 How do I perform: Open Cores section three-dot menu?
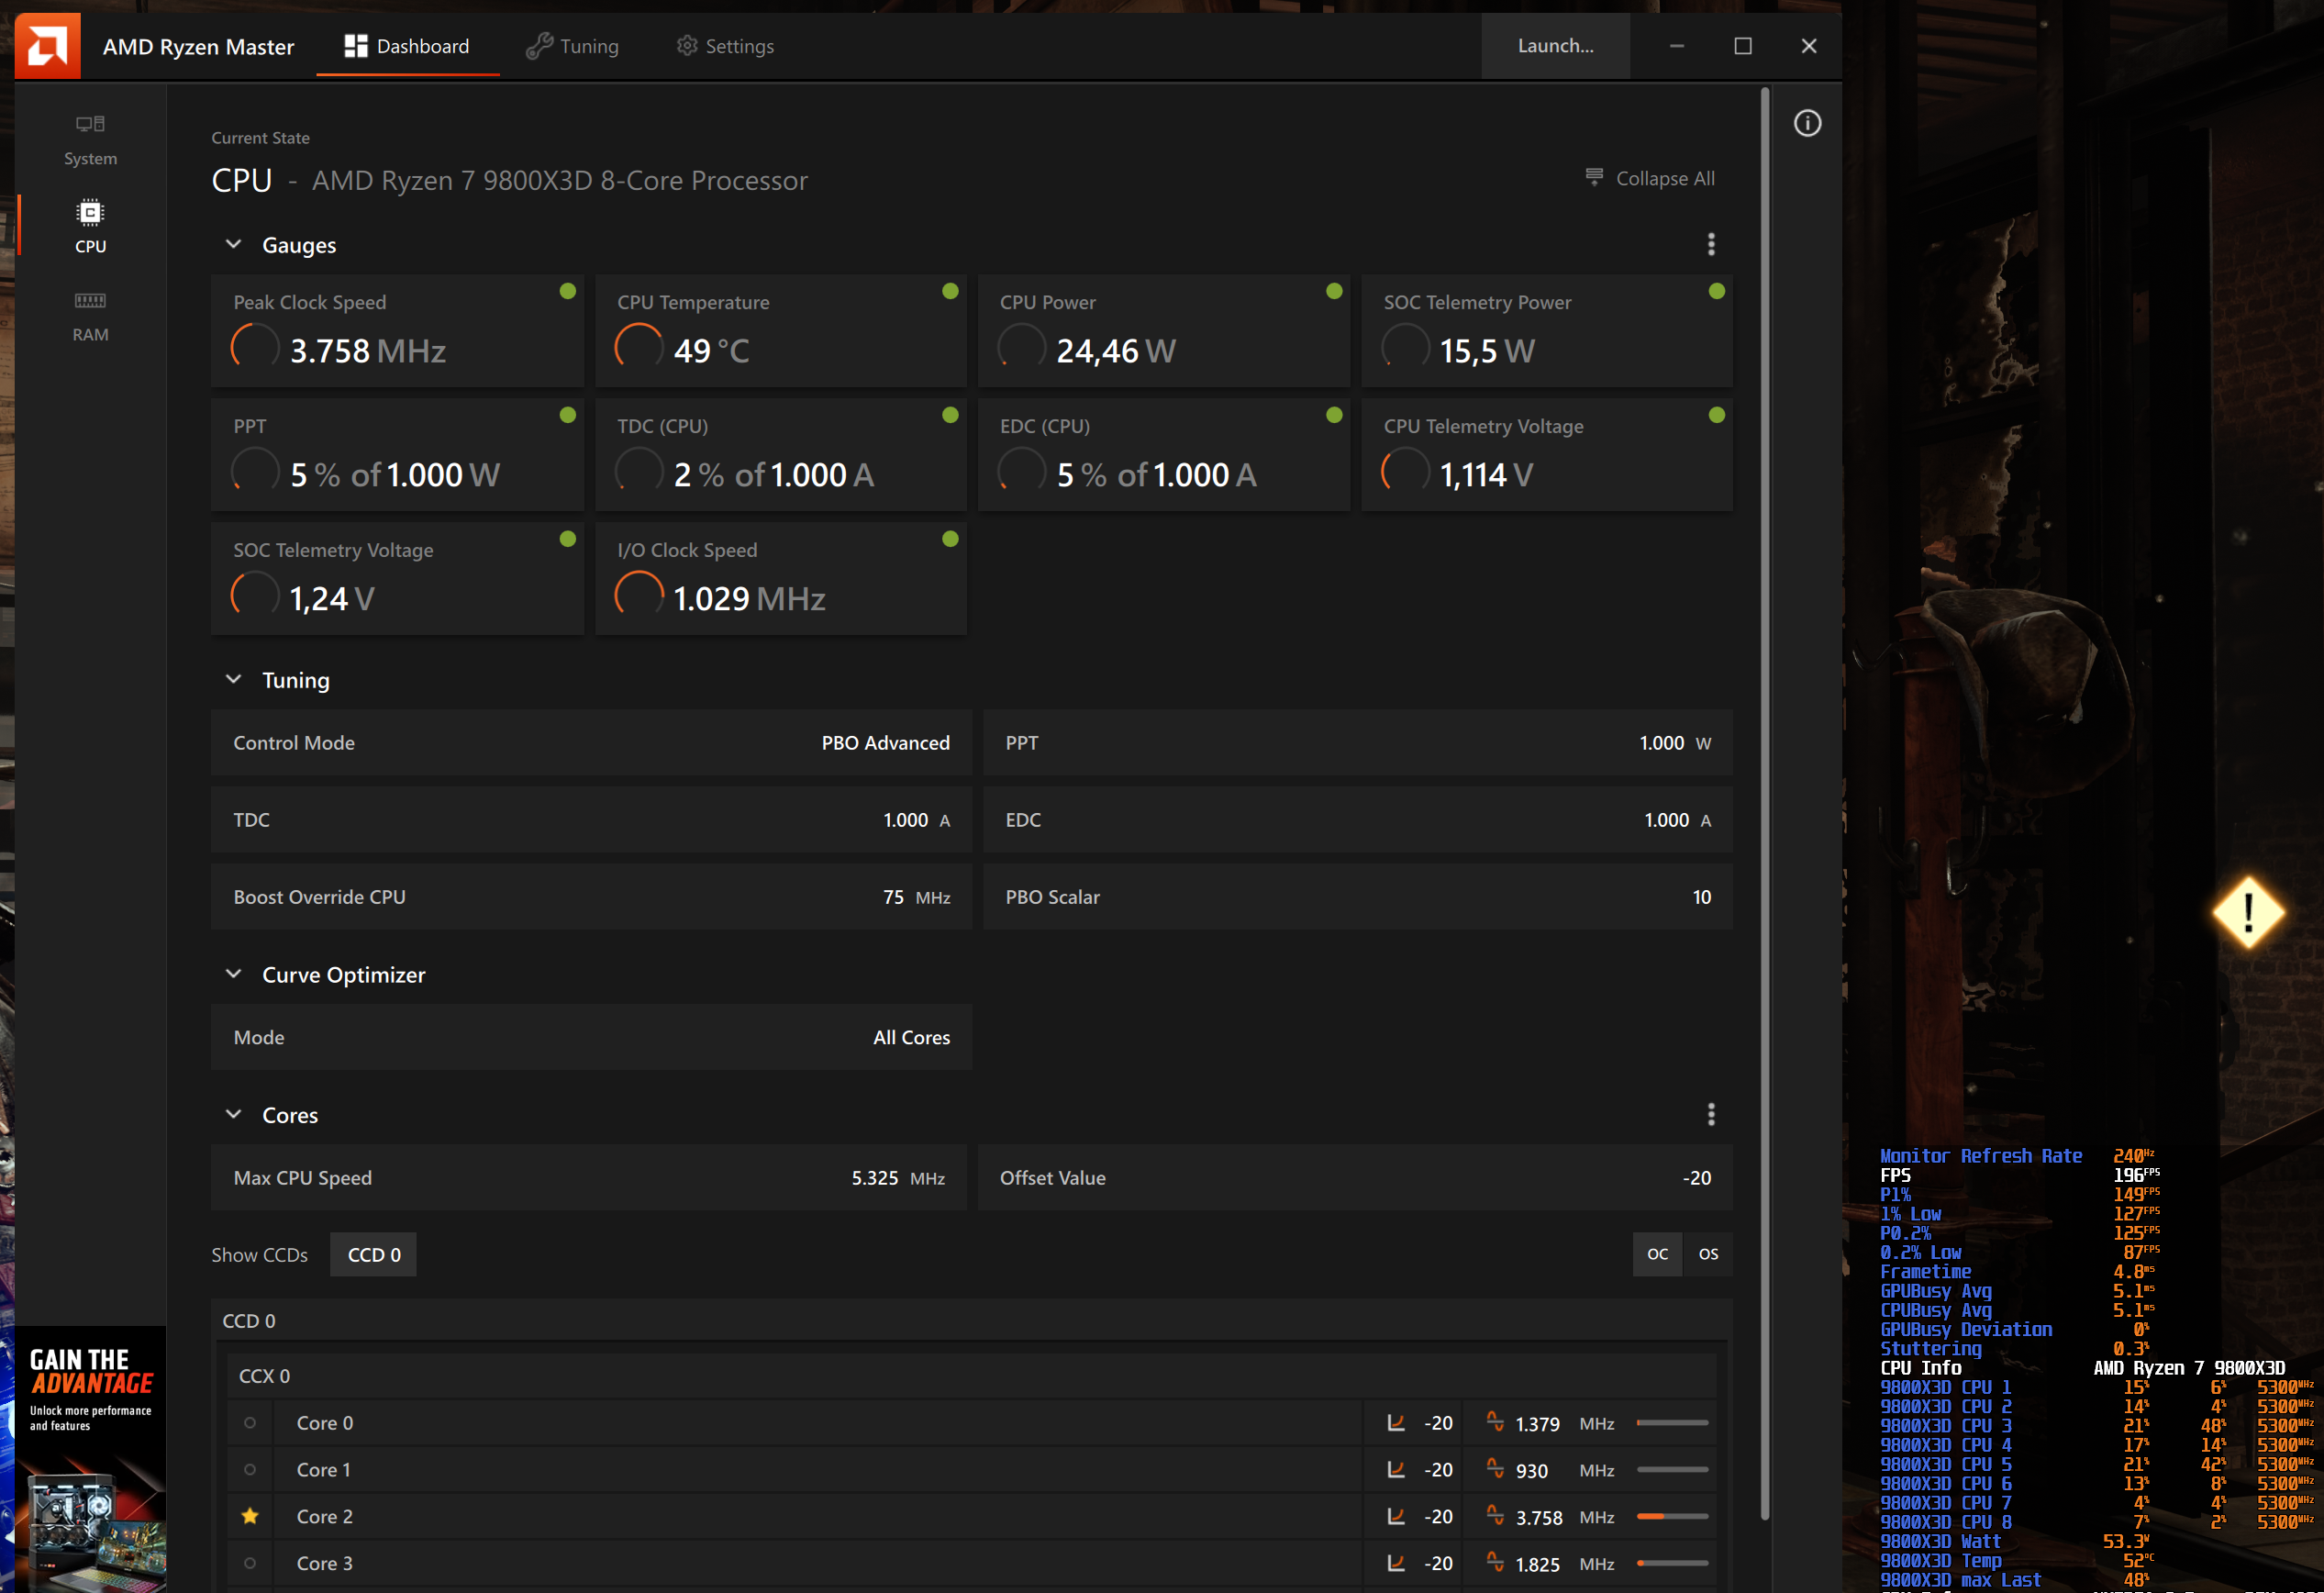tap(1710, 1114)
